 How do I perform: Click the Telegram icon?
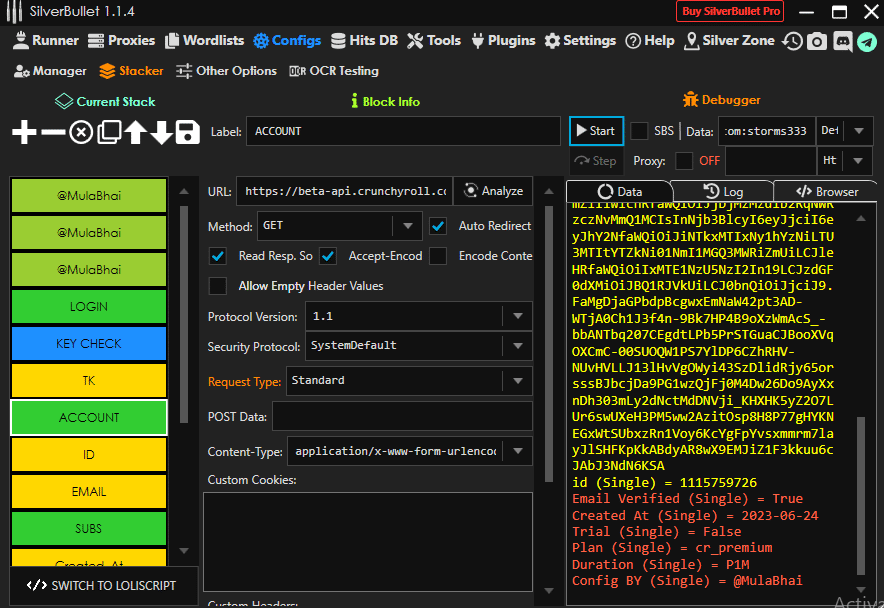pos(866,41)
